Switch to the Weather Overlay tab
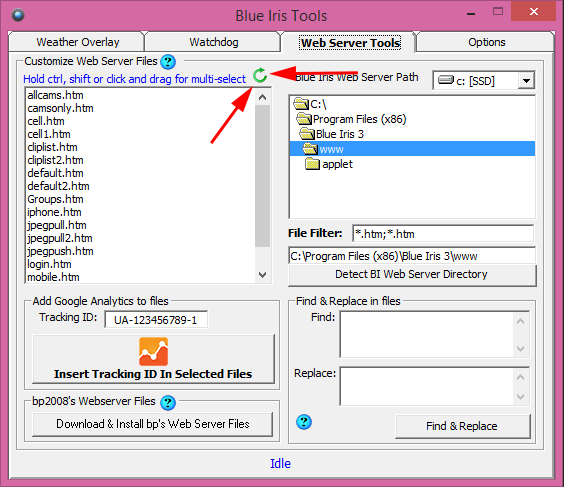 (x=78, y=42)
